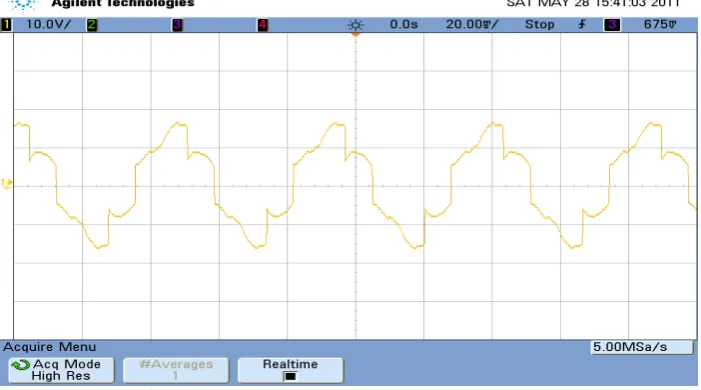The width and height of the screenshot is (701, 390).
Task: Click the 675 trigger level value
Action: [660, 24]
